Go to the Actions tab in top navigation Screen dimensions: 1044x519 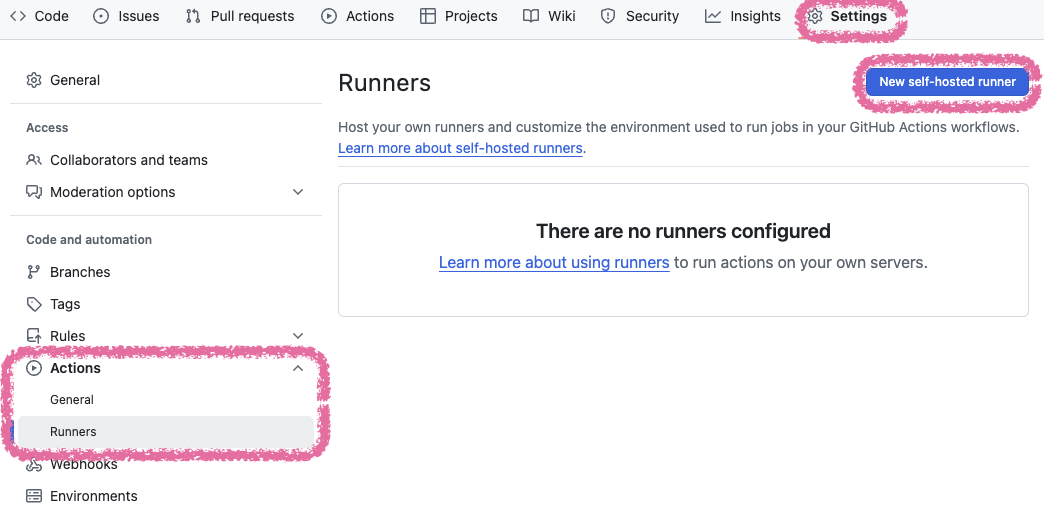pyautogui.click(x=358, y=16)
